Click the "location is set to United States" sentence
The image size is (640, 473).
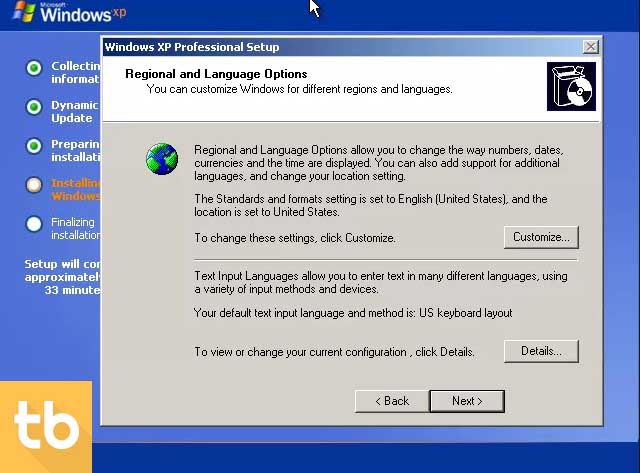tap(267, 212)
